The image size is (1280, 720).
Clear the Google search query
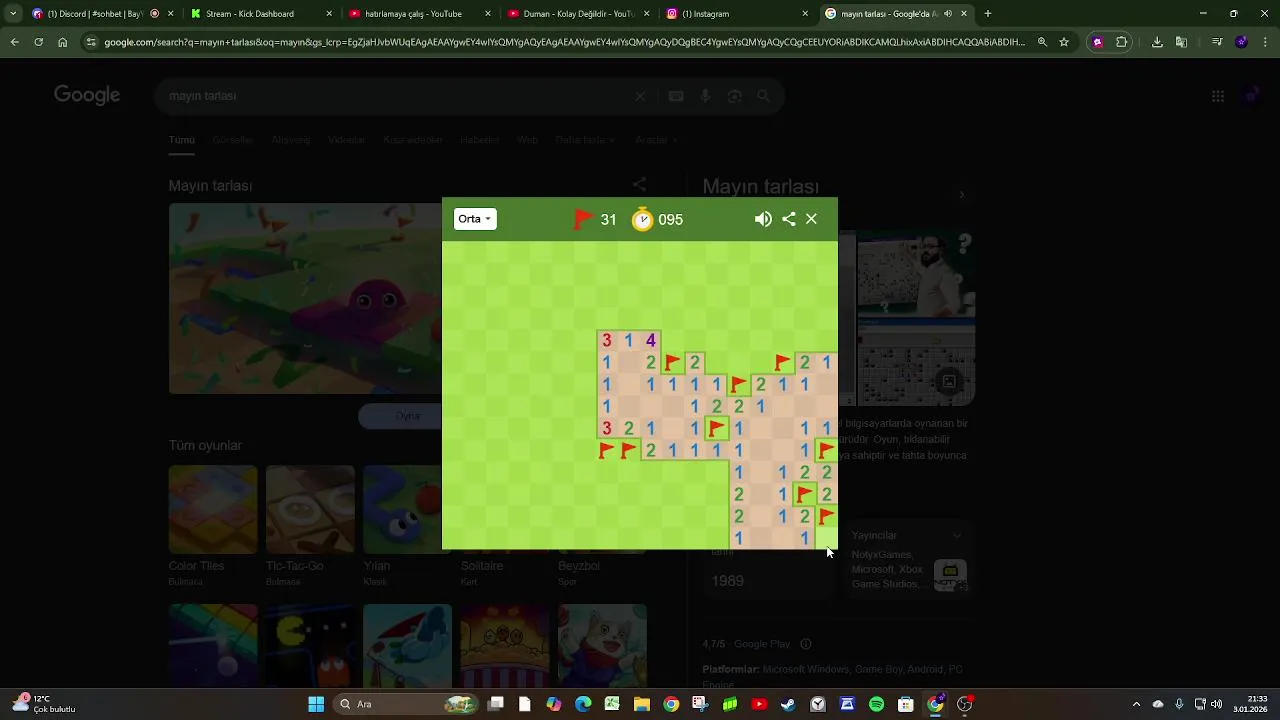tap(641, 96)
